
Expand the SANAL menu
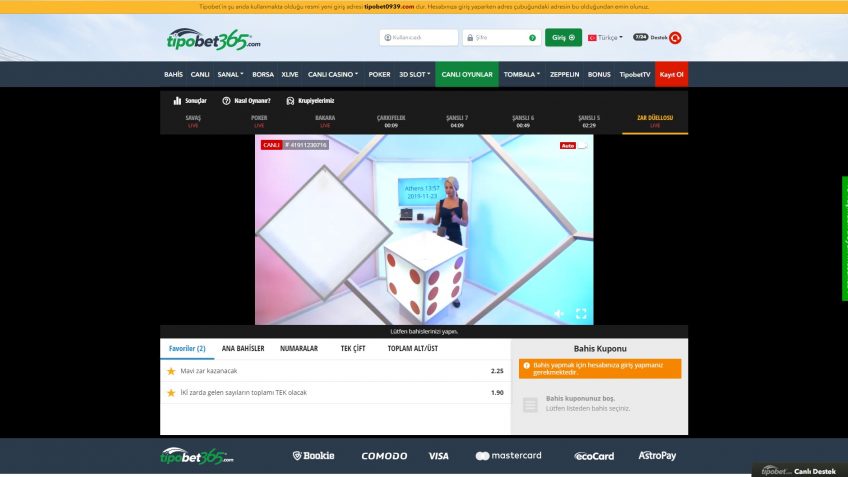click(230, 75)
